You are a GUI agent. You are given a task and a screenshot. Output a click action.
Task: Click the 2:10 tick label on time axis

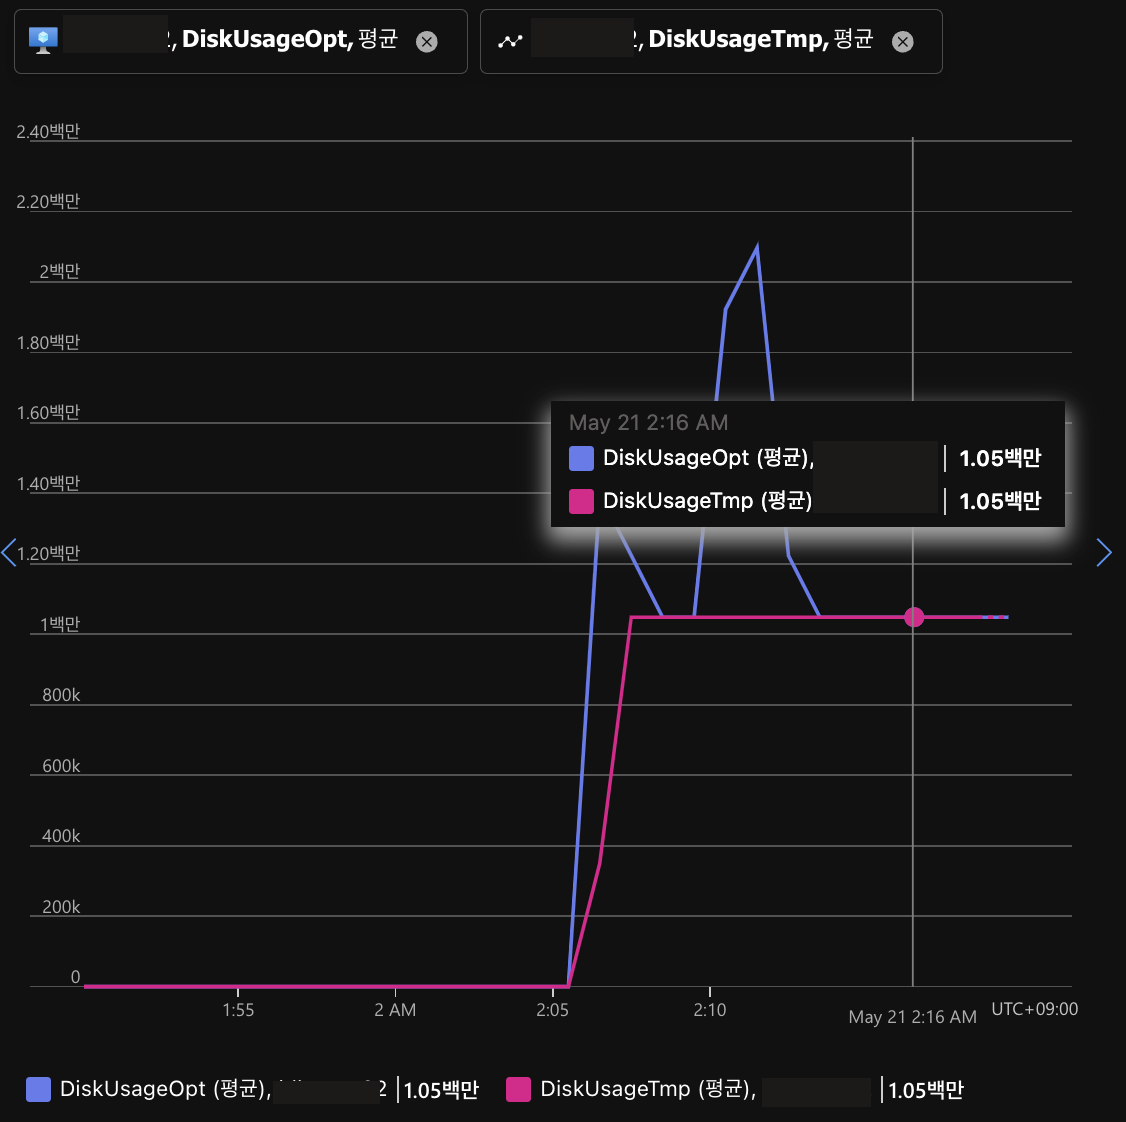pos(710,1010)
